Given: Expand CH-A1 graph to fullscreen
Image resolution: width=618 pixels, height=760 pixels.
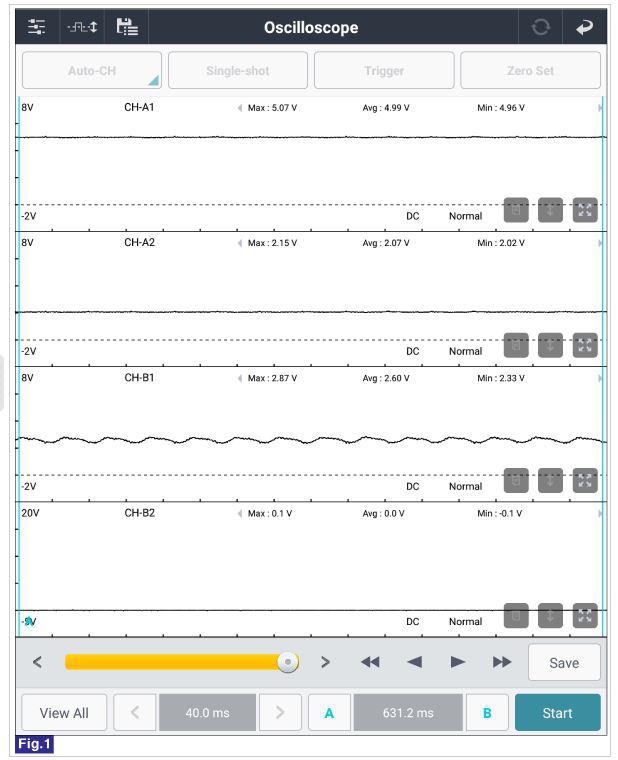Looking at the screenshot, I should [x=585, y=210].
